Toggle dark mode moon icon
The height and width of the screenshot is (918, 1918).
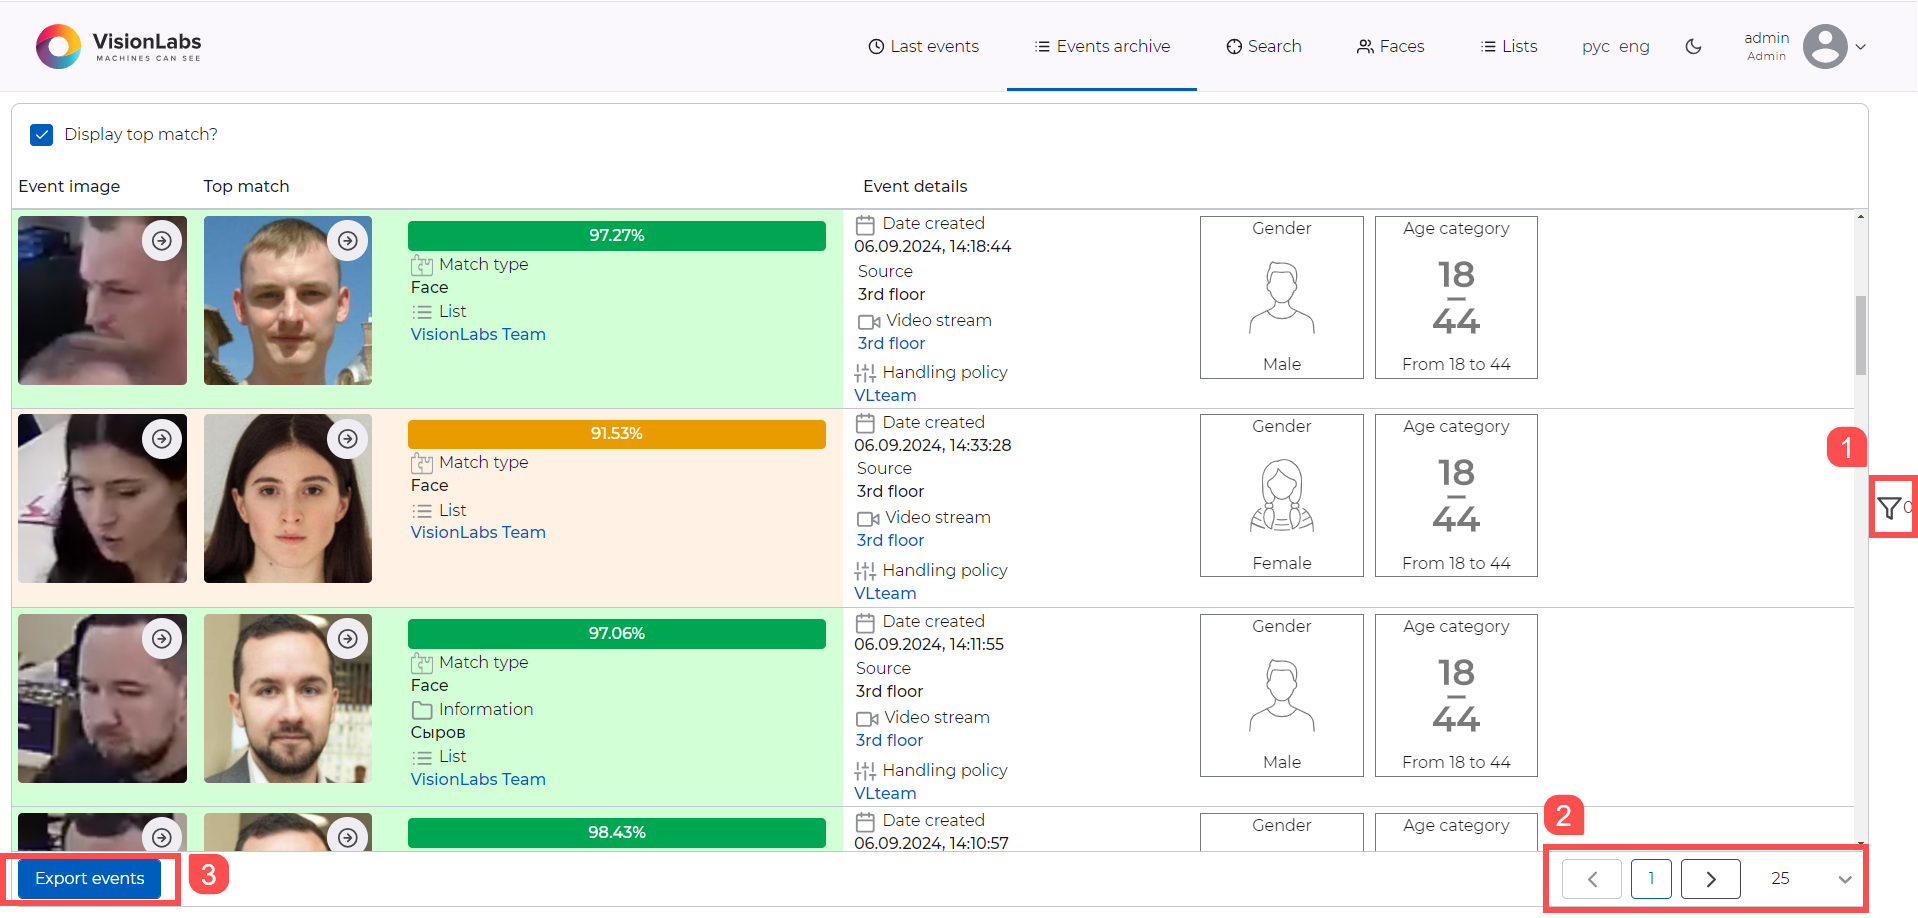(x=1693, y=46)
